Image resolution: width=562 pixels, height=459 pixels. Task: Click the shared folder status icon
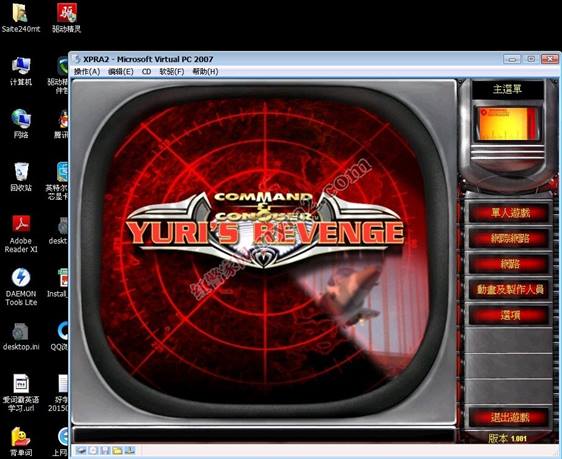117,450
